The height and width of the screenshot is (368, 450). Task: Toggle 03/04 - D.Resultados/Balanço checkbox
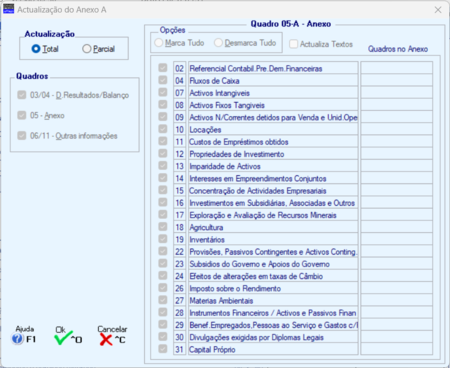click(22, 95)
